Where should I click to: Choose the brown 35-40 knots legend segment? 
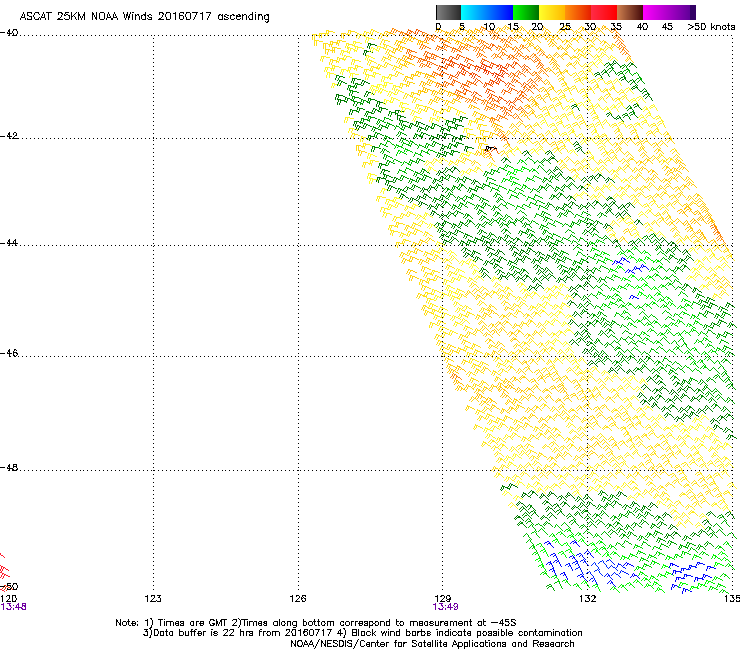coord(630,12)
